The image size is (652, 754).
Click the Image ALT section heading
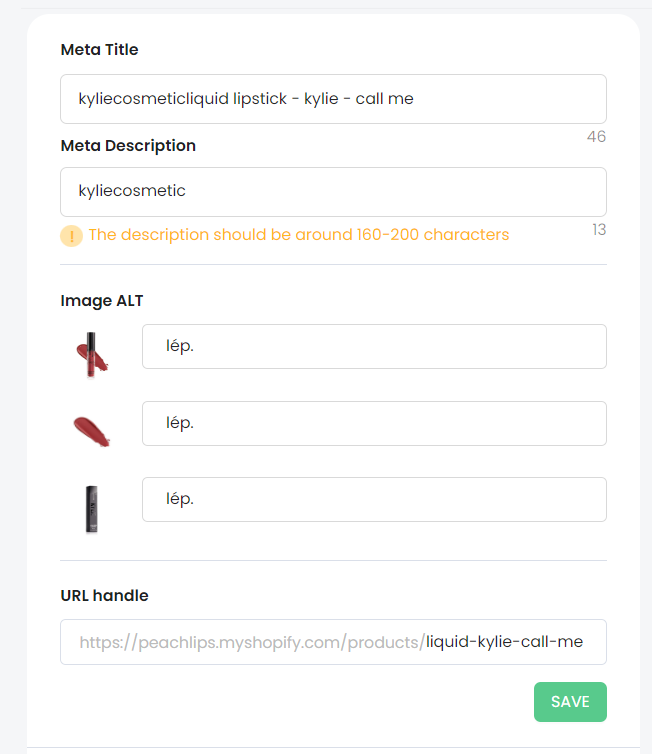[102, 301]
